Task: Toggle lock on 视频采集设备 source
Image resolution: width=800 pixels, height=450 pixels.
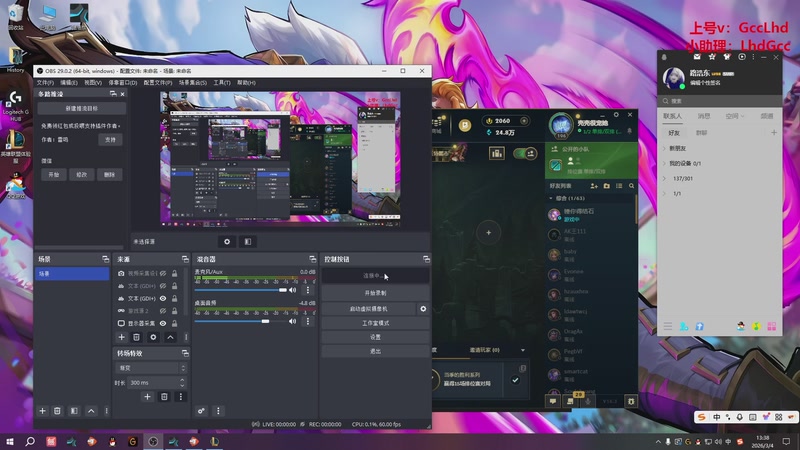Action: tap(174, 273)
